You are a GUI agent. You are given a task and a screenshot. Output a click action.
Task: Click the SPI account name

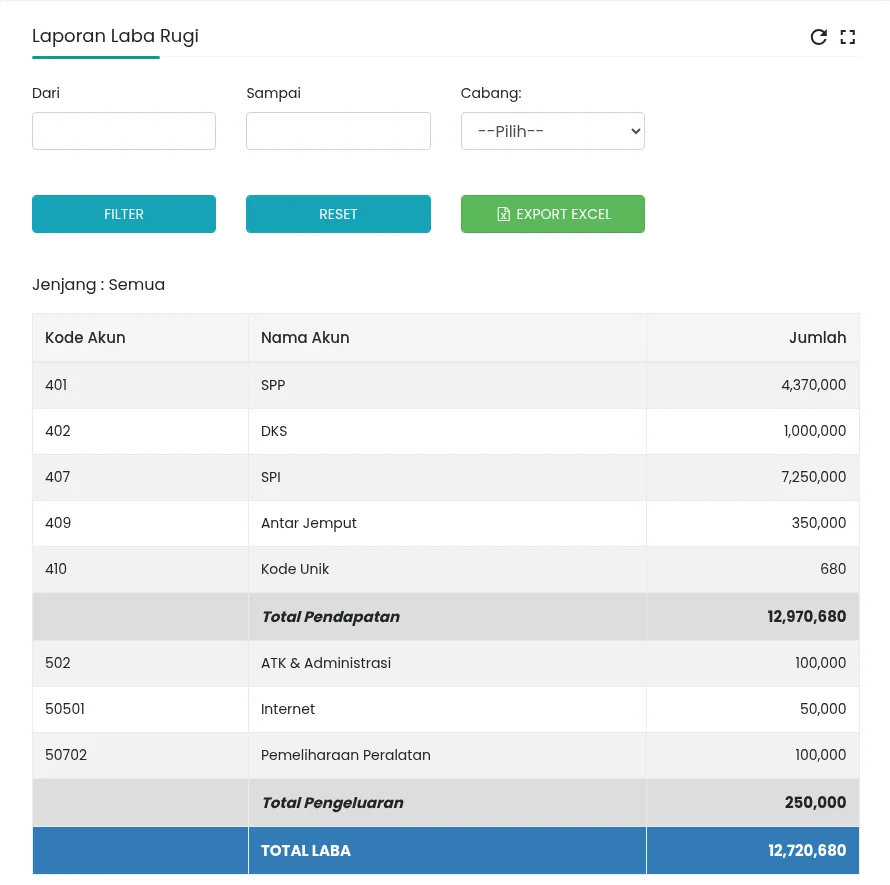(x=271, y=477)
